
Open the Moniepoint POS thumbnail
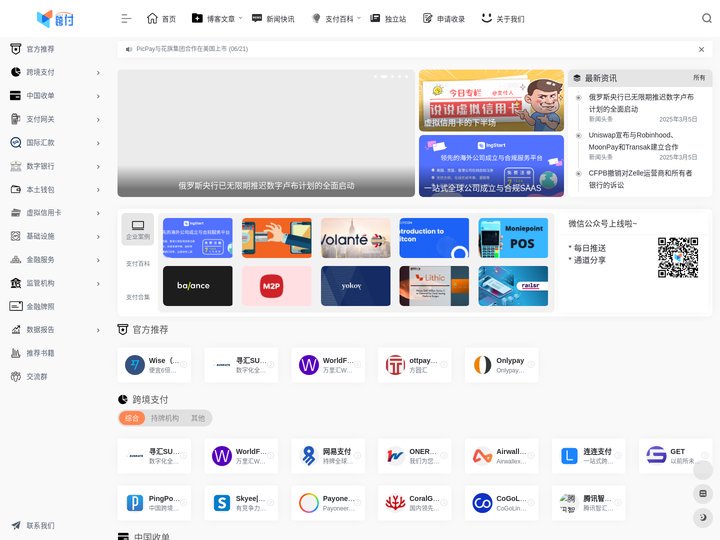(513, 238)
